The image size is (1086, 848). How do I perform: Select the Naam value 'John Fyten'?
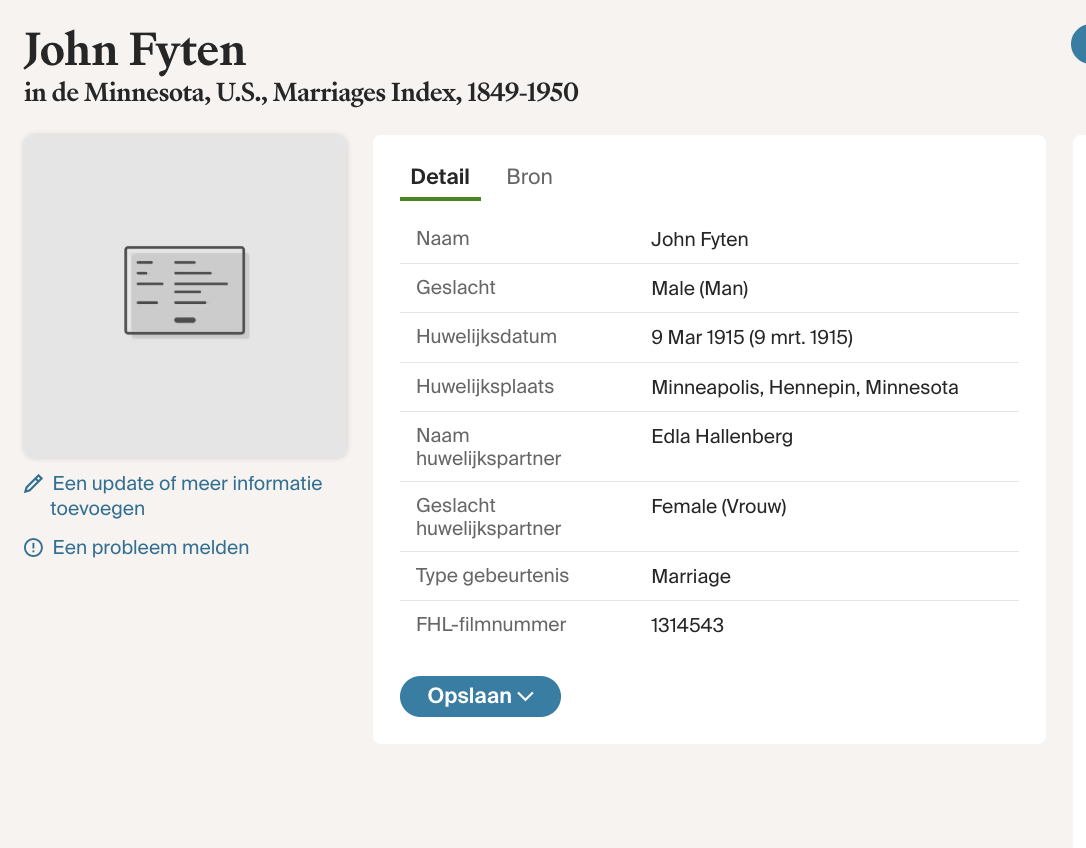(x=699, y=240)
